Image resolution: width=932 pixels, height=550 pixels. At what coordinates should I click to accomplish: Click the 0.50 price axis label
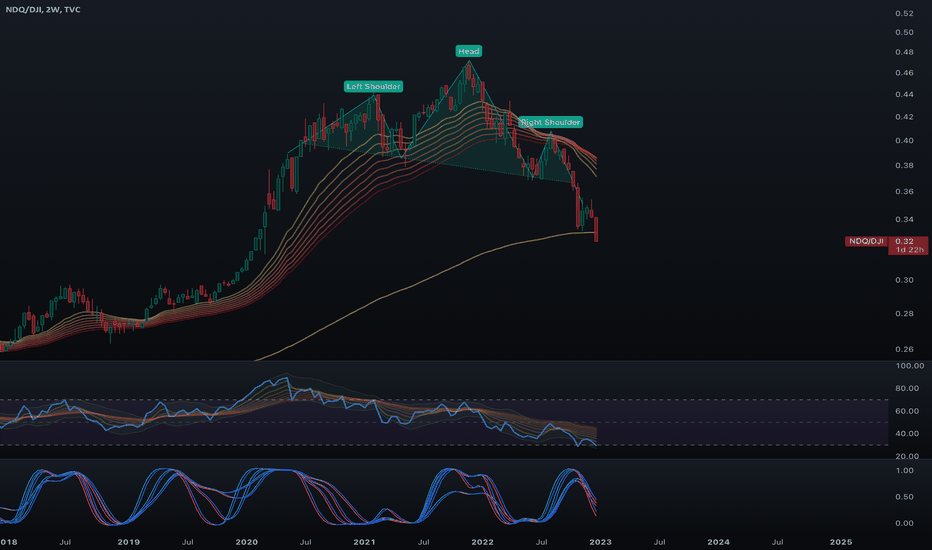point(904,33)
